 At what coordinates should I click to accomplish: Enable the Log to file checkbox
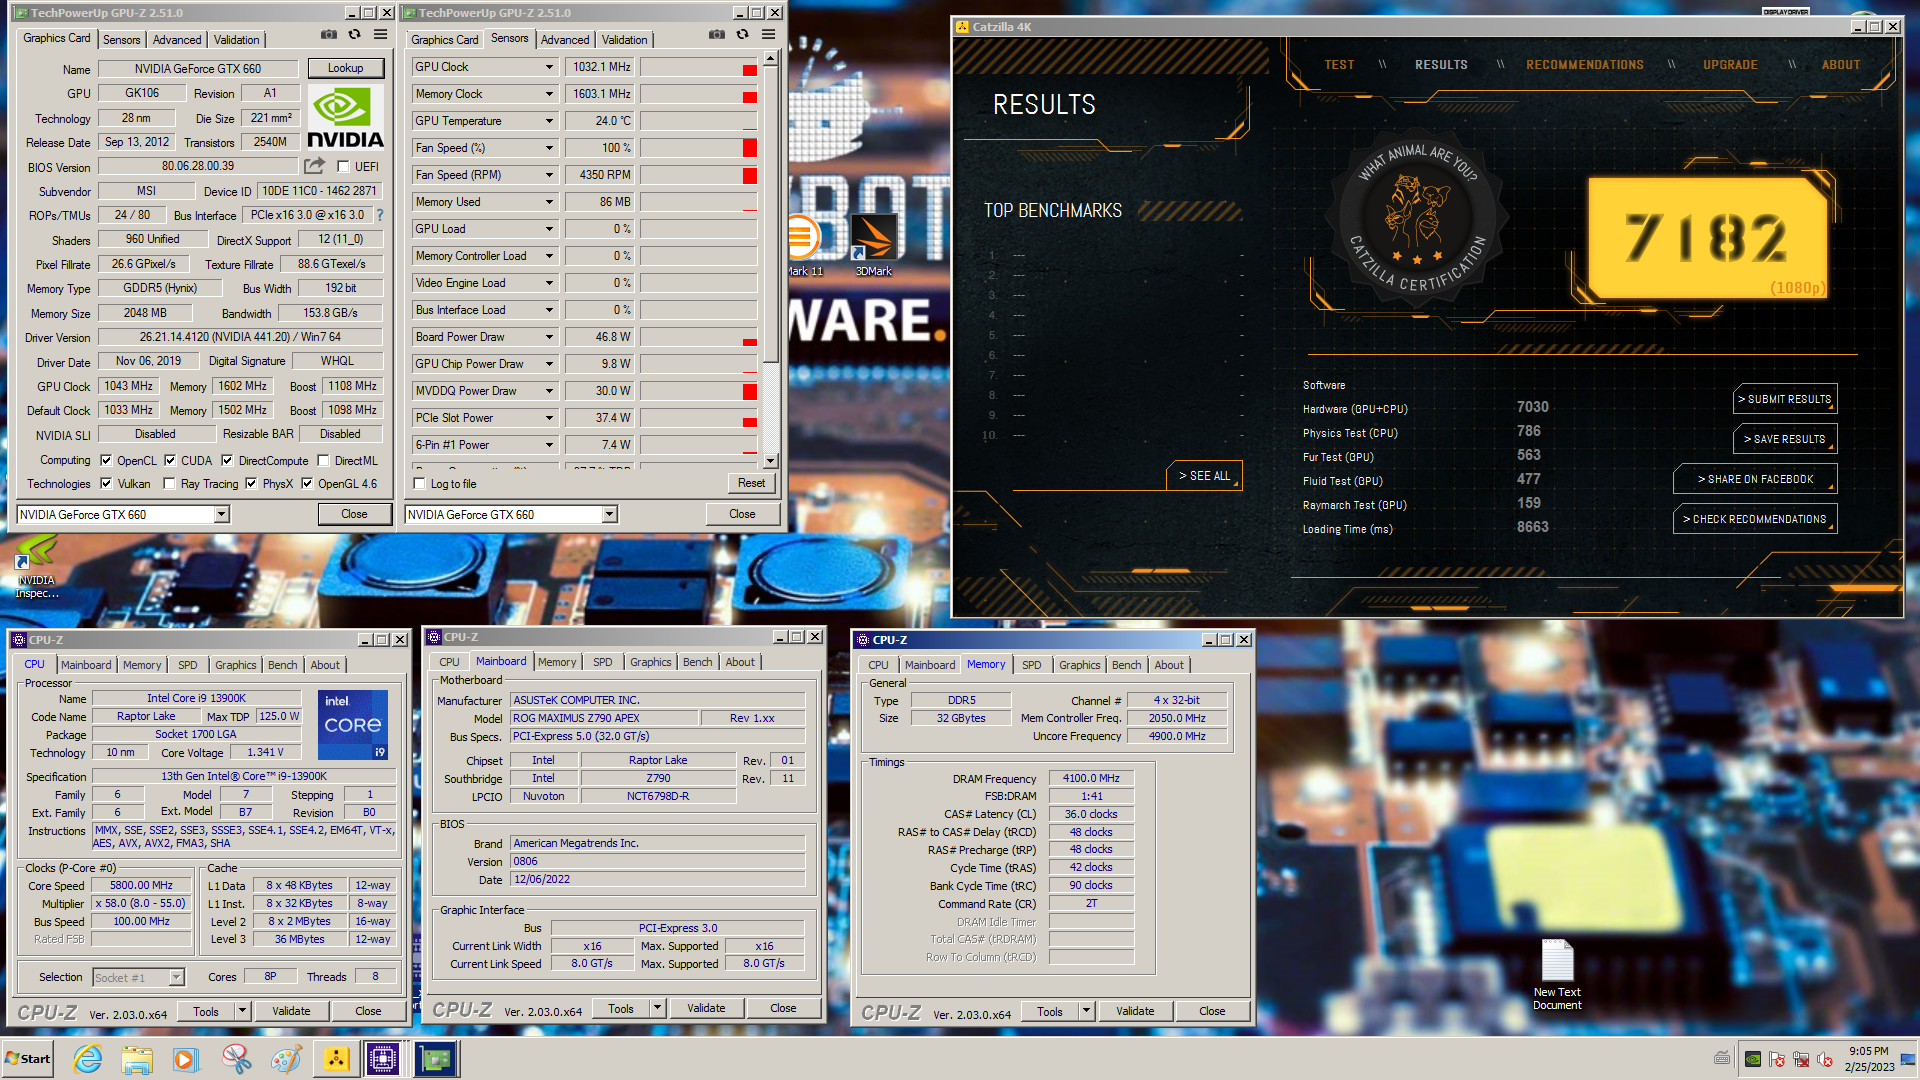(420, 484)
